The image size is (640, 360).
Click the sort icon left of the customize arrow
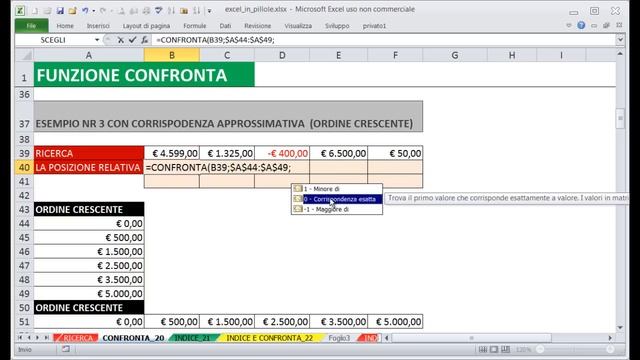tap(196, 11)
